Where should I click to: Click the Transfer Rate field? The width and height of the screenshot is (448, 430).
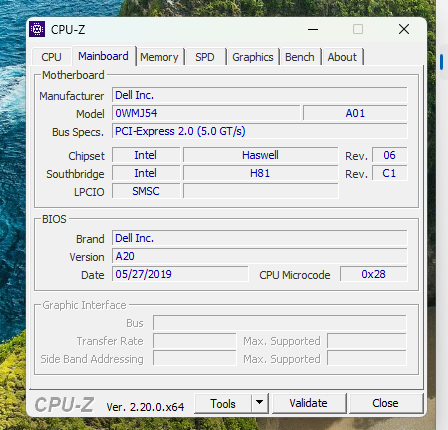click(x=195, y=341)
